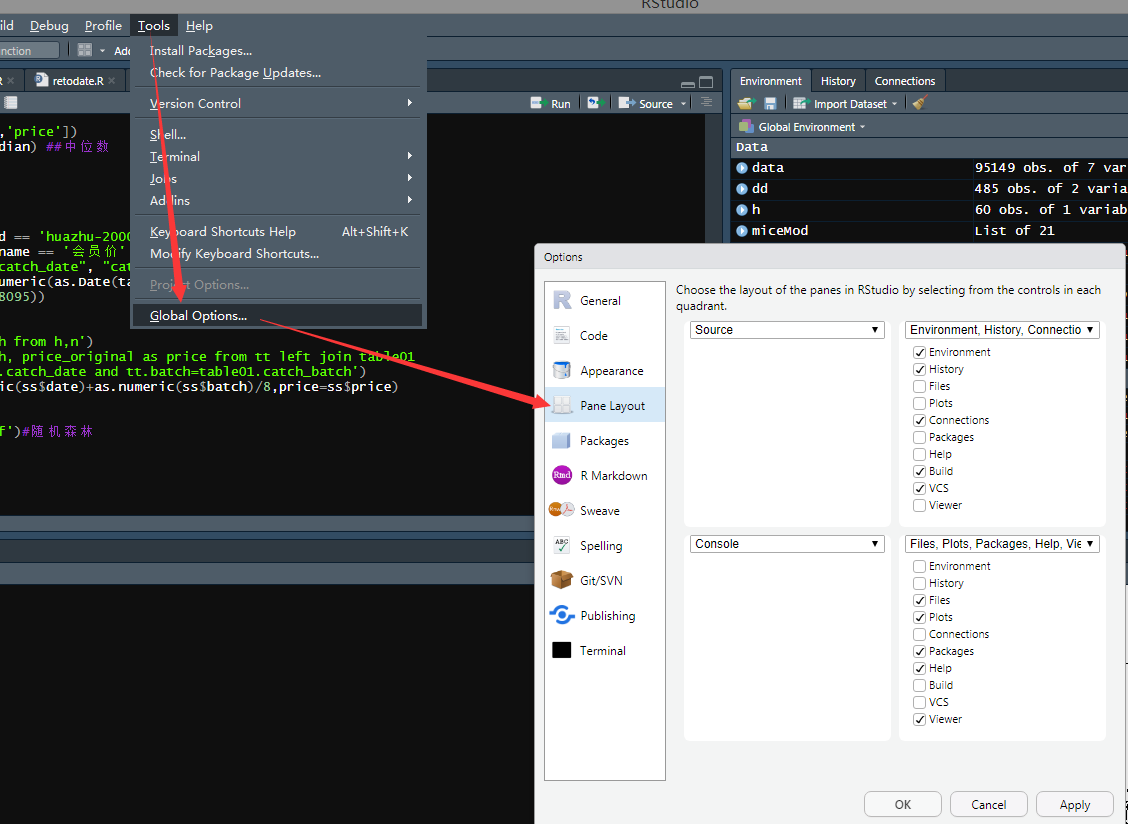Click the clear environment broom icon
Viewport: 1128px width, 824px height.
(x=919, y=104)
